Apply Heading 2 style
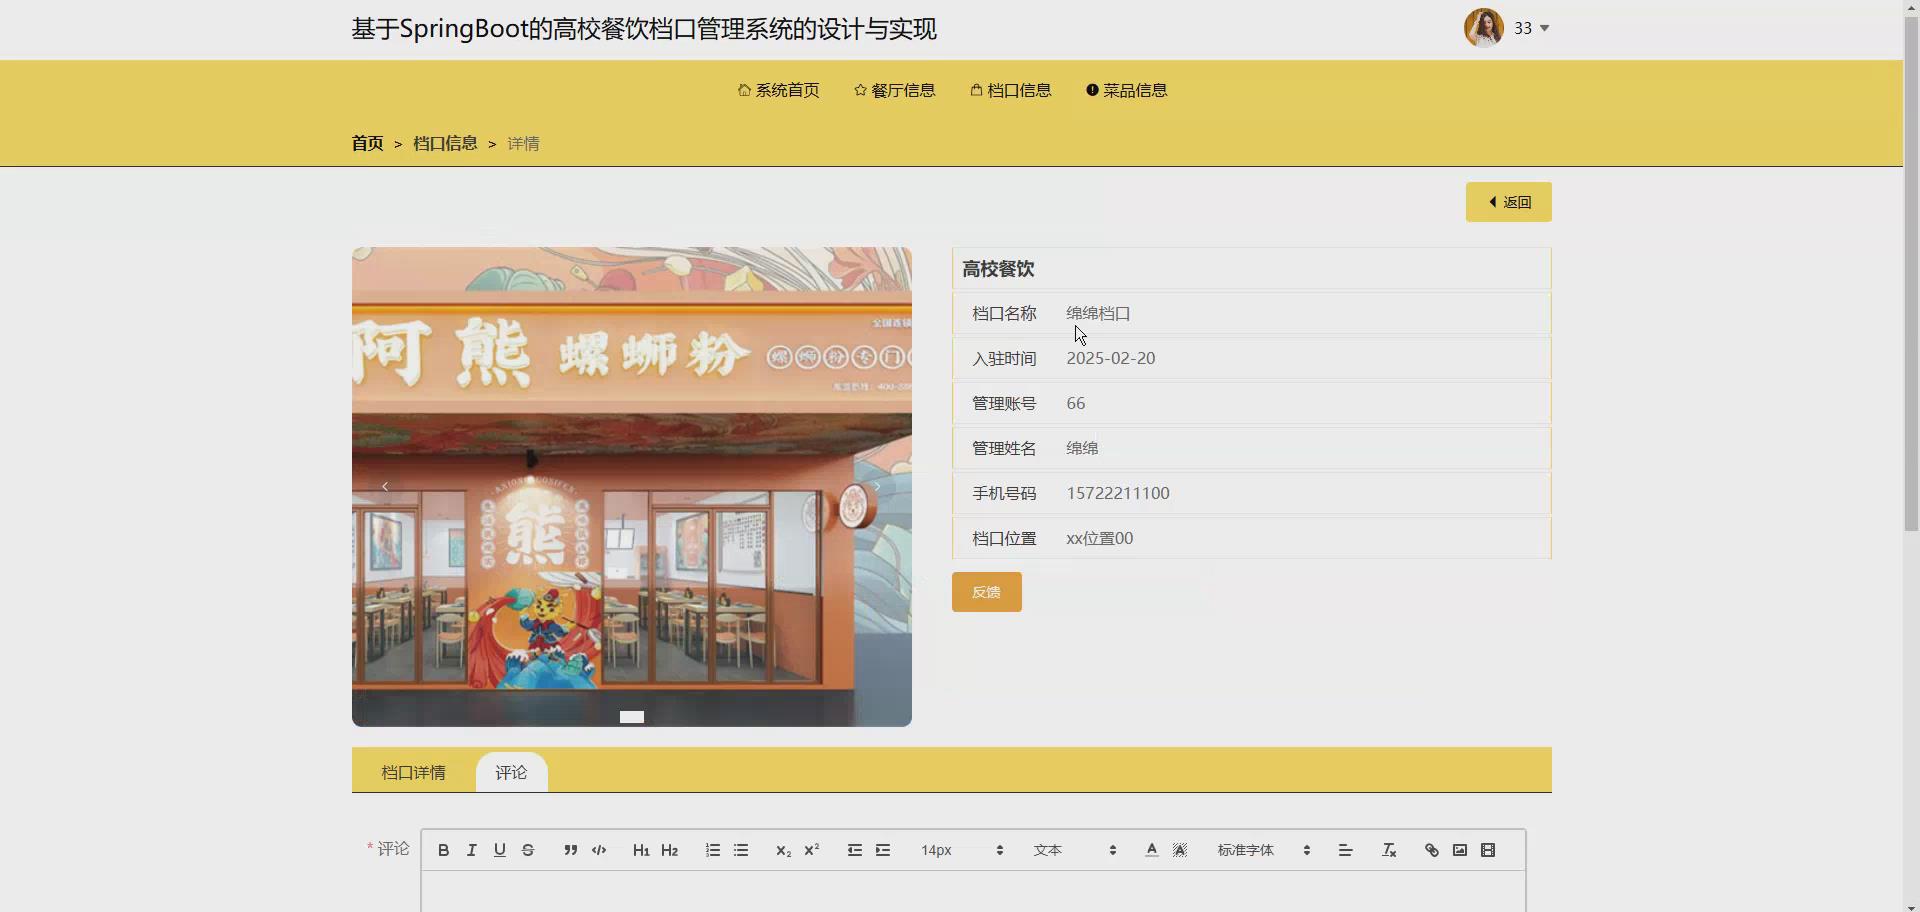The width and height of the screenshot is (1920, 912). (x=669, y=850)
